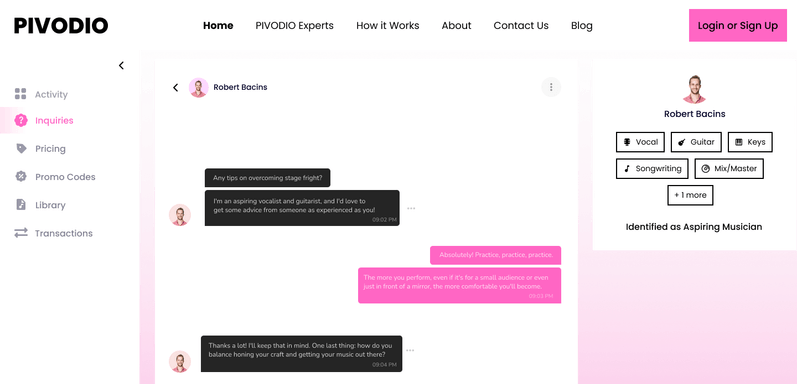Click the Pricing tag icon
The image size is (797, 384).
[x=21, y=149]
